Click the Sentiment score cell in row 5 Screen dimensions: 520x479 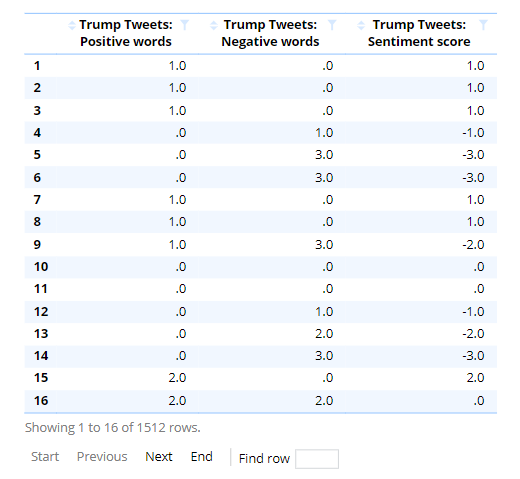(421, 155)
